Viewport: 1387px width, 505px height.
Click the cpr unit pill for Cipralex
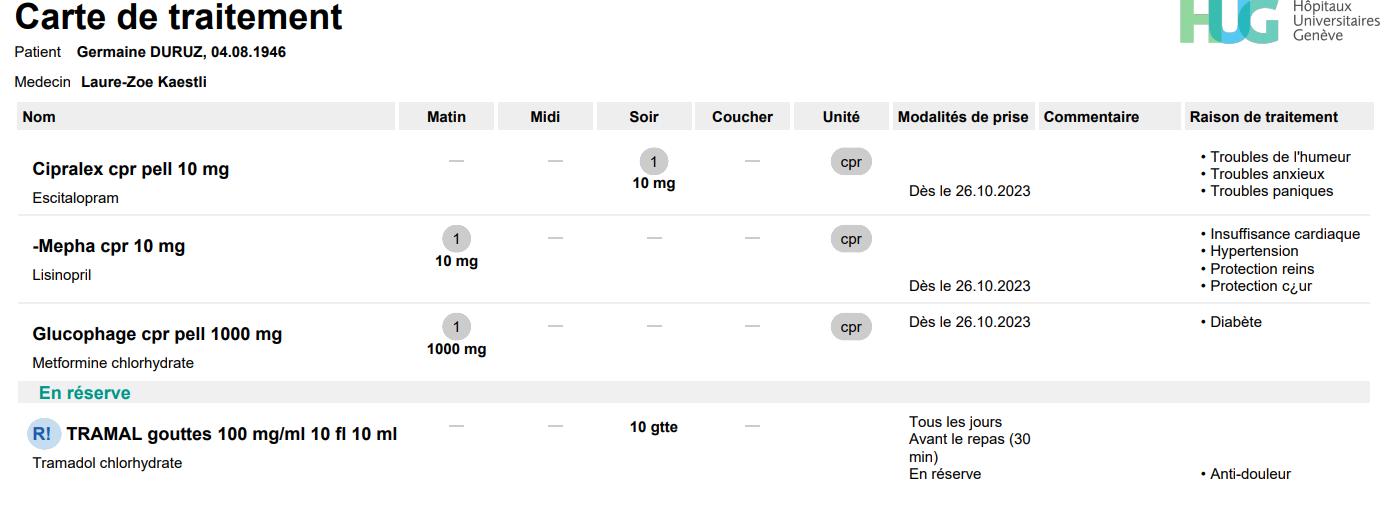point(851,162)
